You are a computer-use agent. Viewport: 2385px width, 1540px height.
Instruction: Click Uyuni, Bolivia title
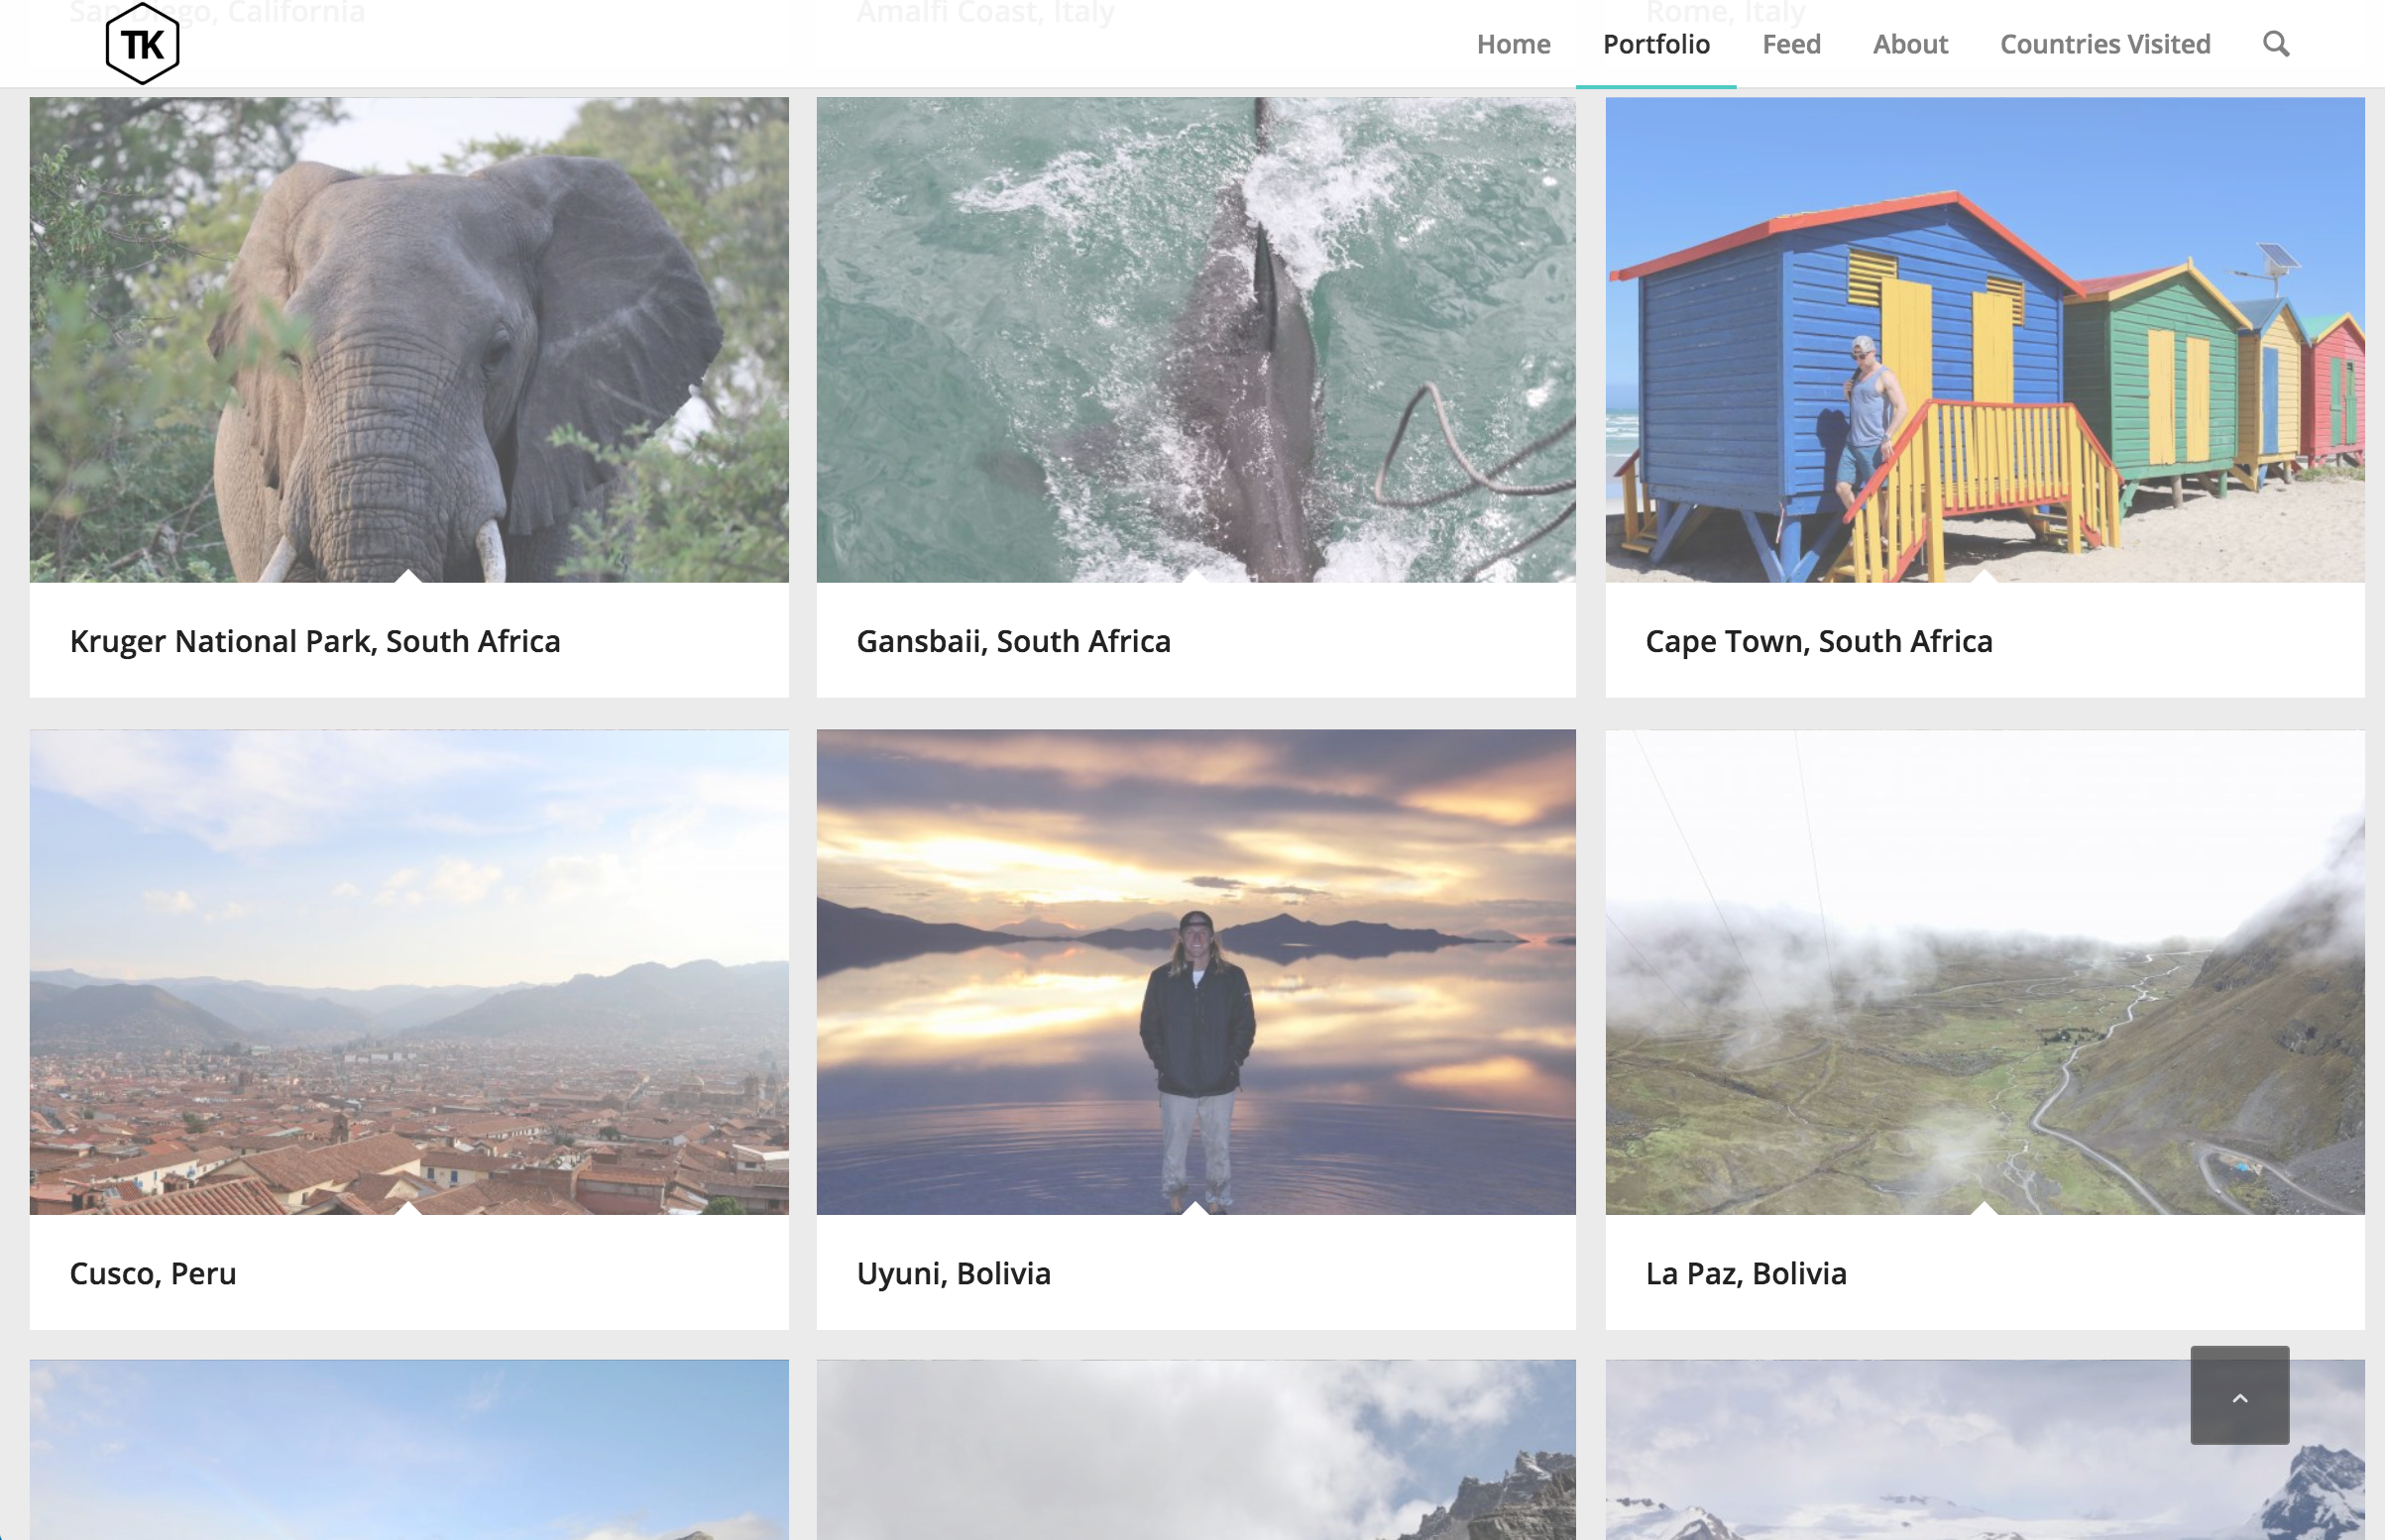click(x=953, y=1273)
